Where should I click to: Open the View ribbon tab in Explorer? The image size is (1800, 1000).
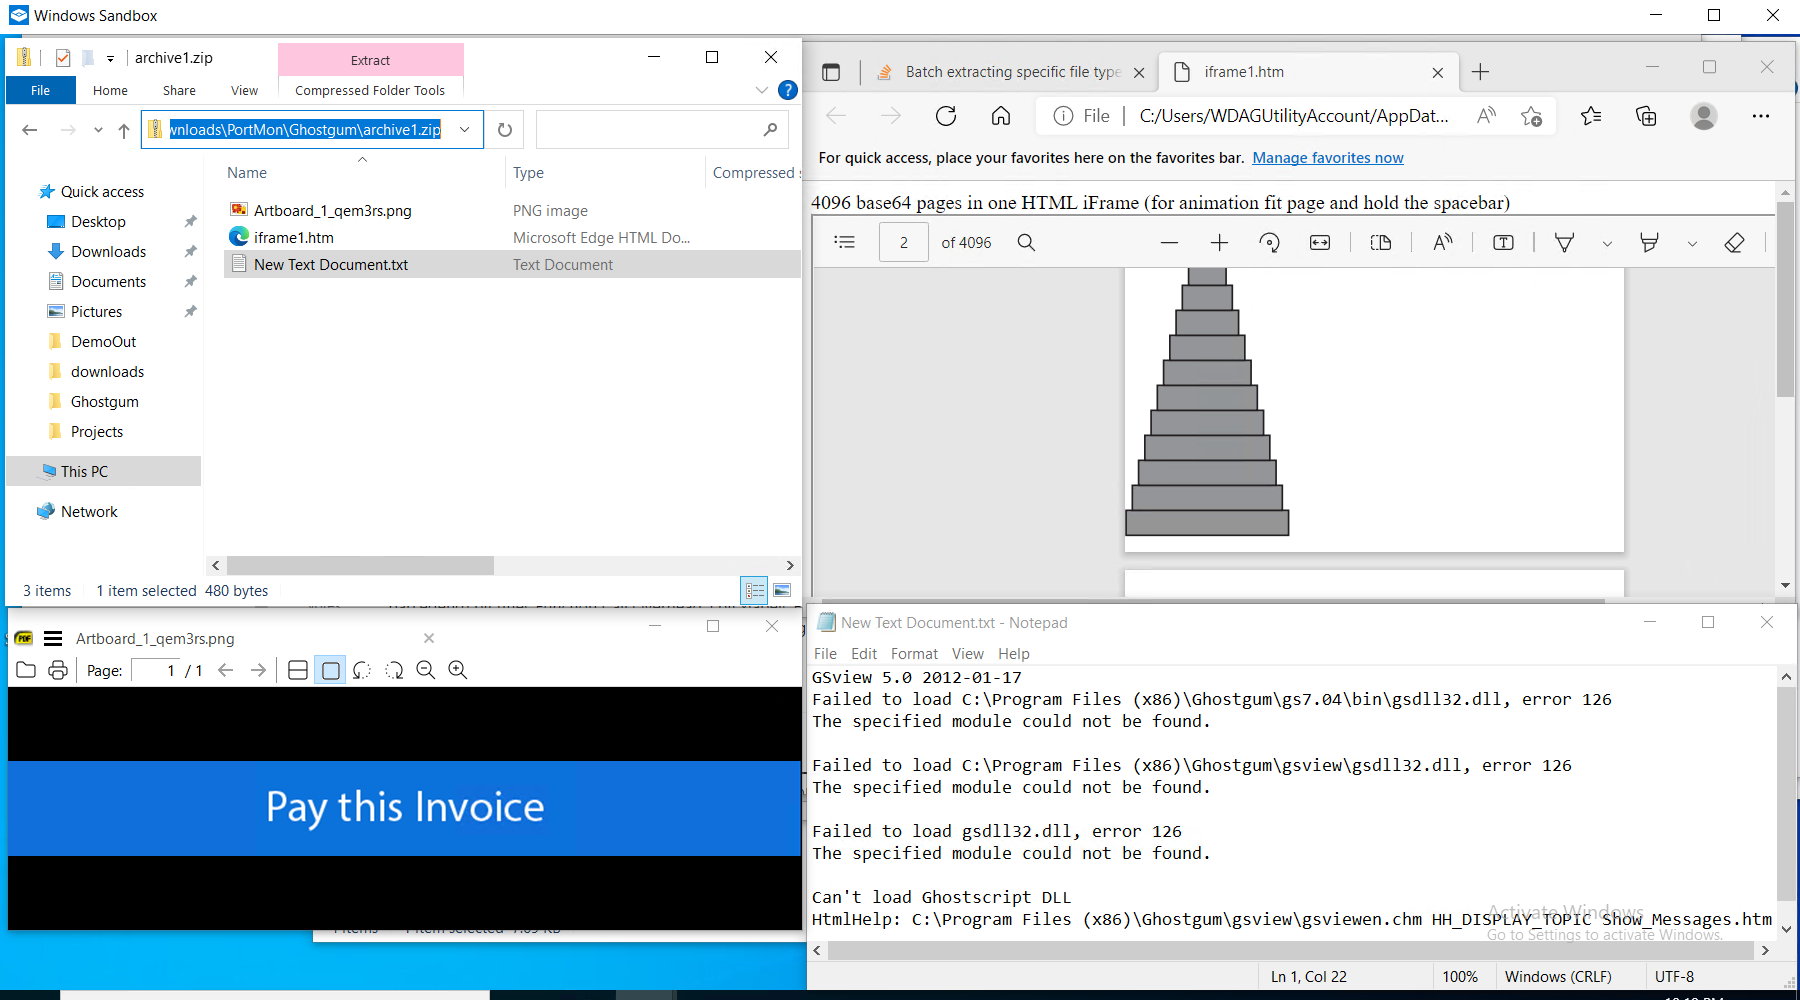pyautogui.click(x=244, y=90)
